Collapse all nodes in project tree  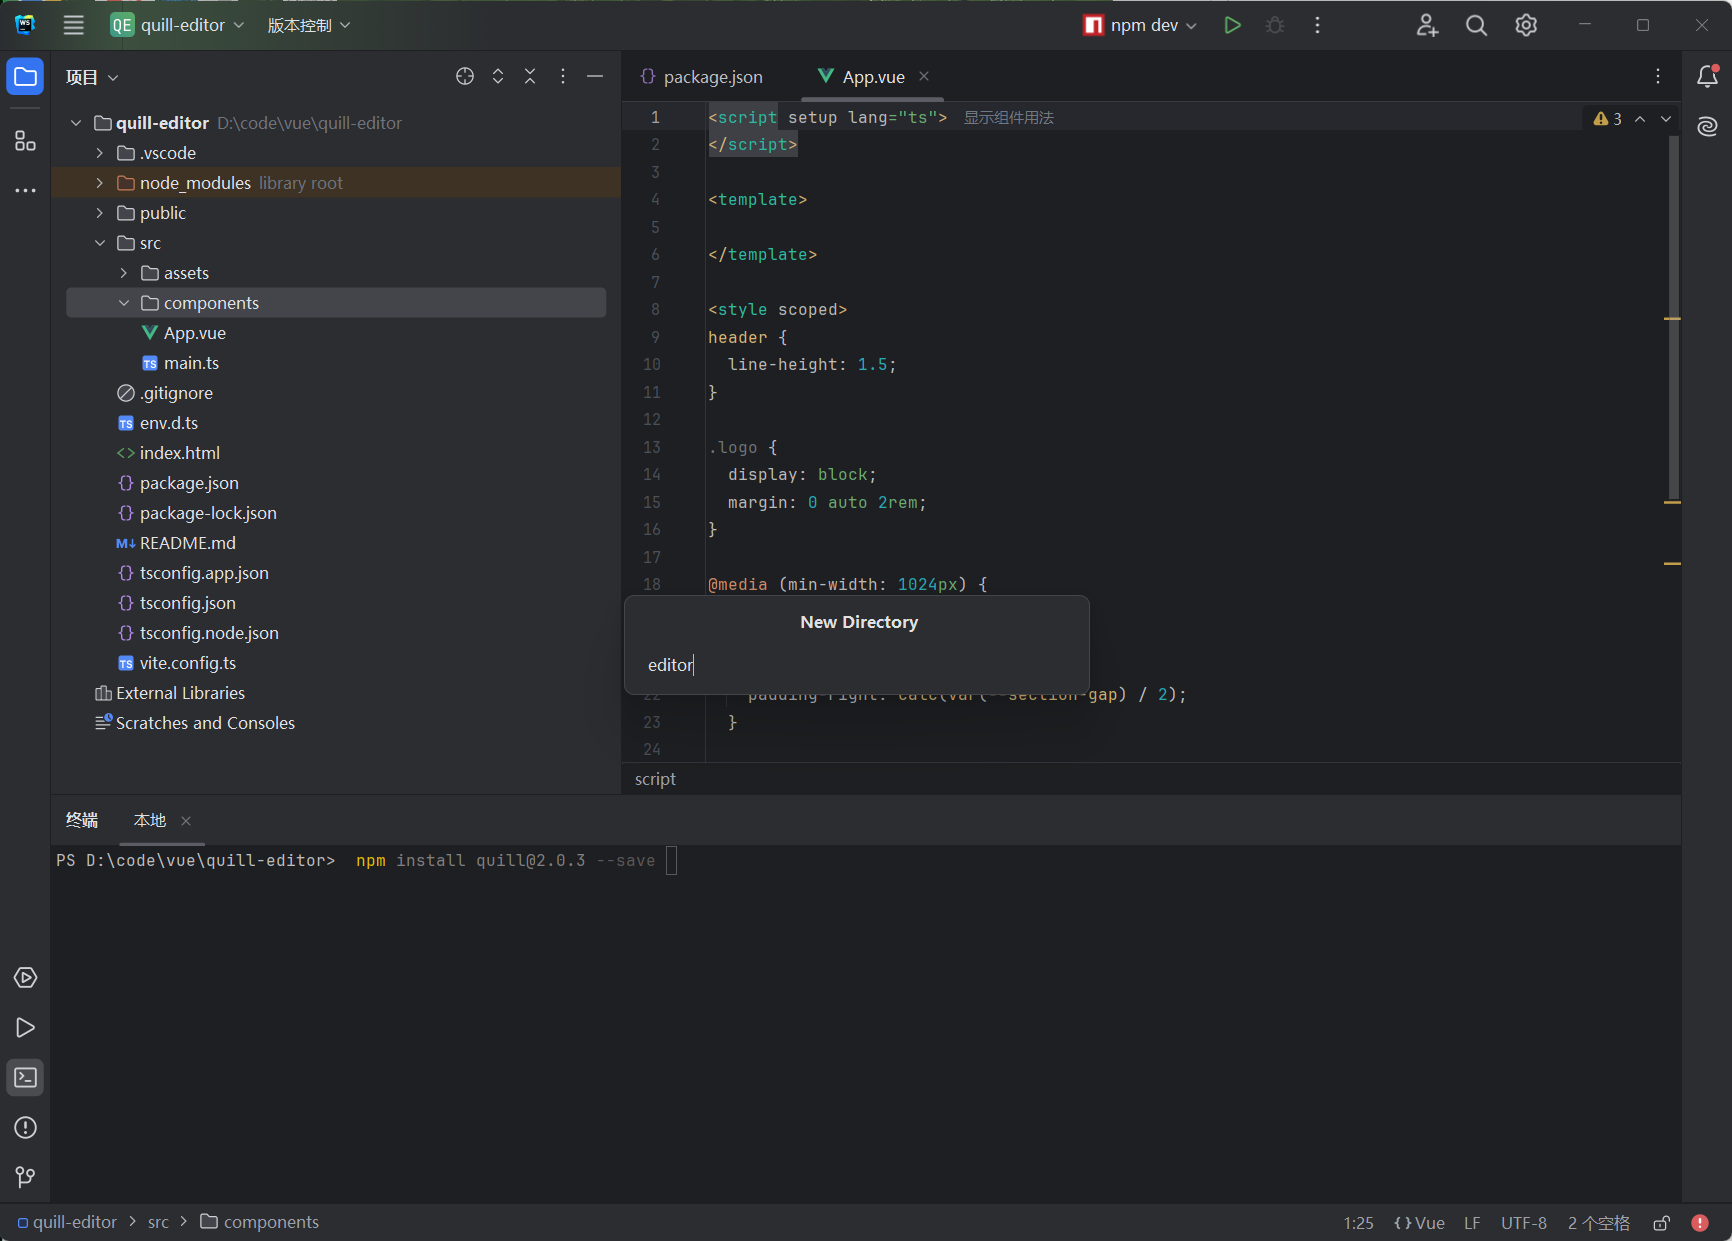(530, 77)
